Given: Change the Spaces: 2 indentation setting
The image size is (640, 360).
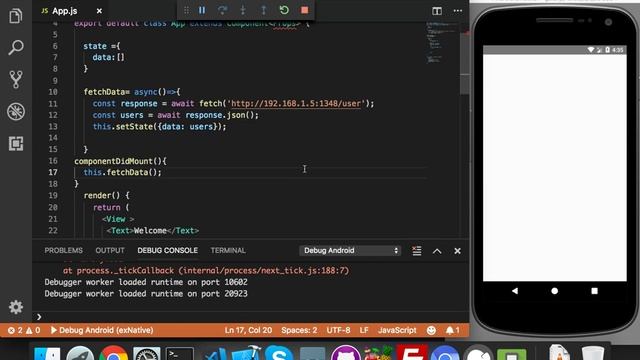Looking at the screenshot, I should [299, 330].
